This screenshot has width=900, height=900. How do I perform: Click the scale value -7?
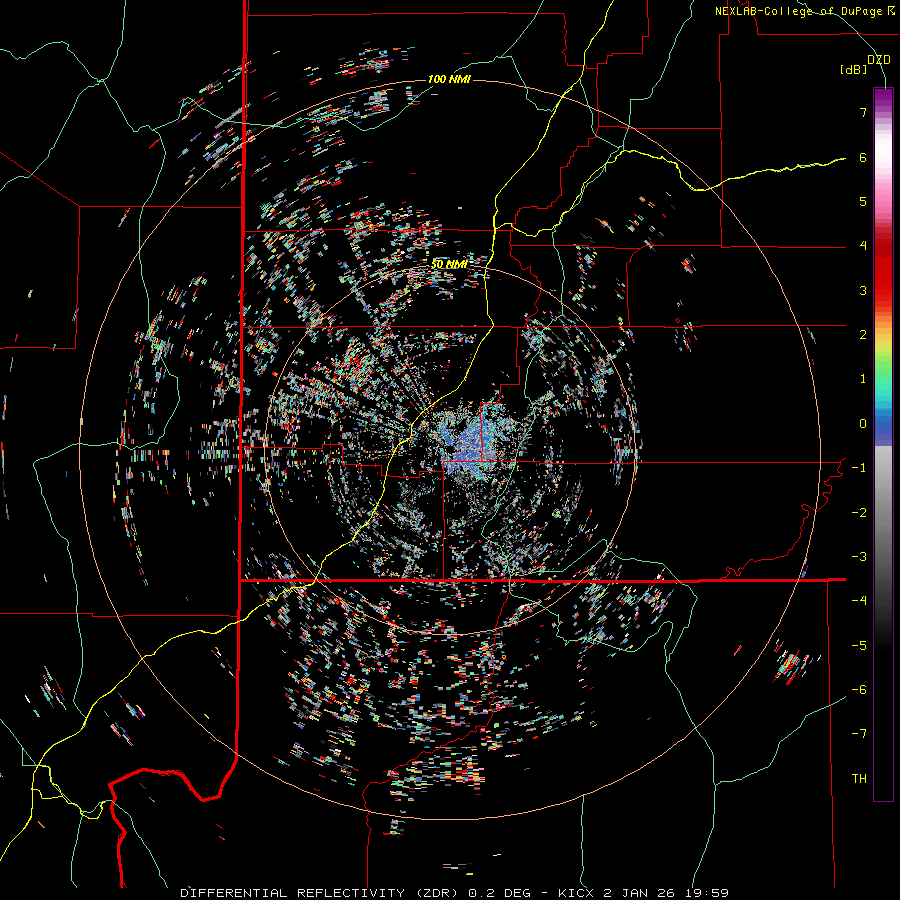[x=859, y=734]
